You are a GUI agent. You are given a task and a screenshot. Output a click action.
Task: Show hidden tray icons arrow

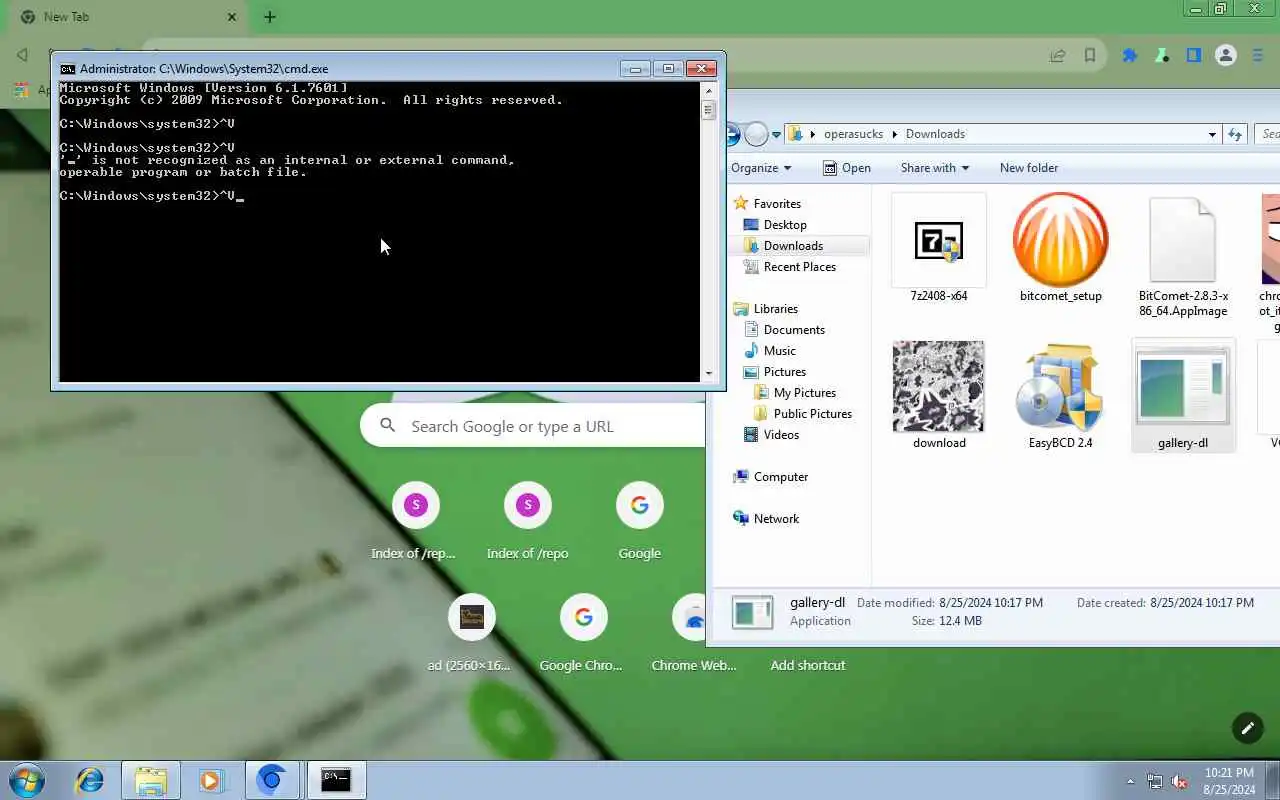(1130, 781)
